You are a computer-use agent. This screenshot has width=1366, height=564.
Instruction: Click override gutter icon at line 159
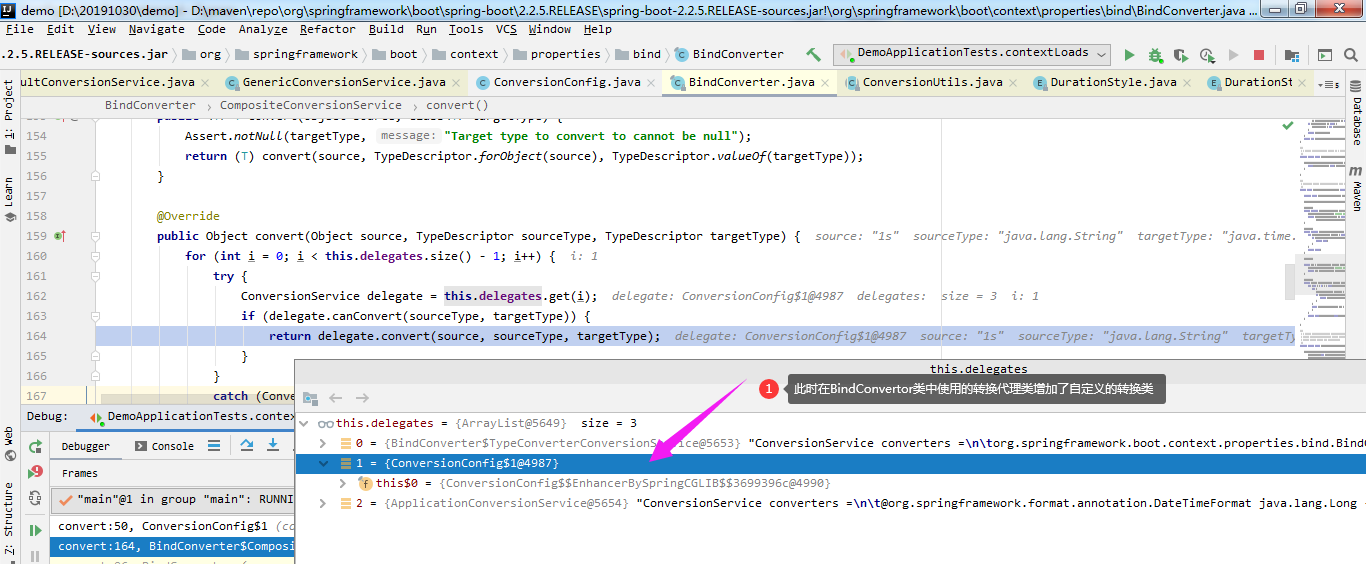click(60, 236)
